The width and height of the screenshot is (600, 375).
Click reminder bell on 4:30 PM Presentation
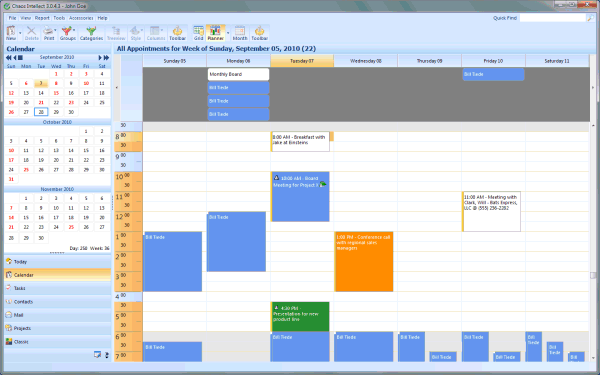[276, 307]
